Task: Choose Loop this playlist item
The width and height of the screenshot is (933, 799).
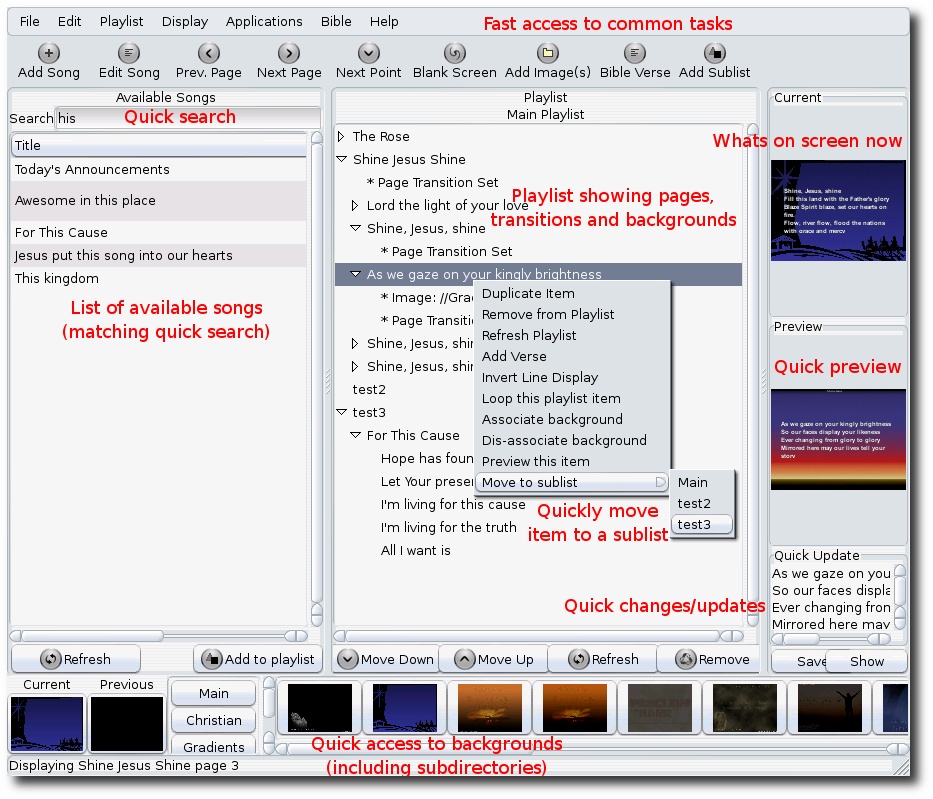Action: pyautogui.click(x=572, y=399)
